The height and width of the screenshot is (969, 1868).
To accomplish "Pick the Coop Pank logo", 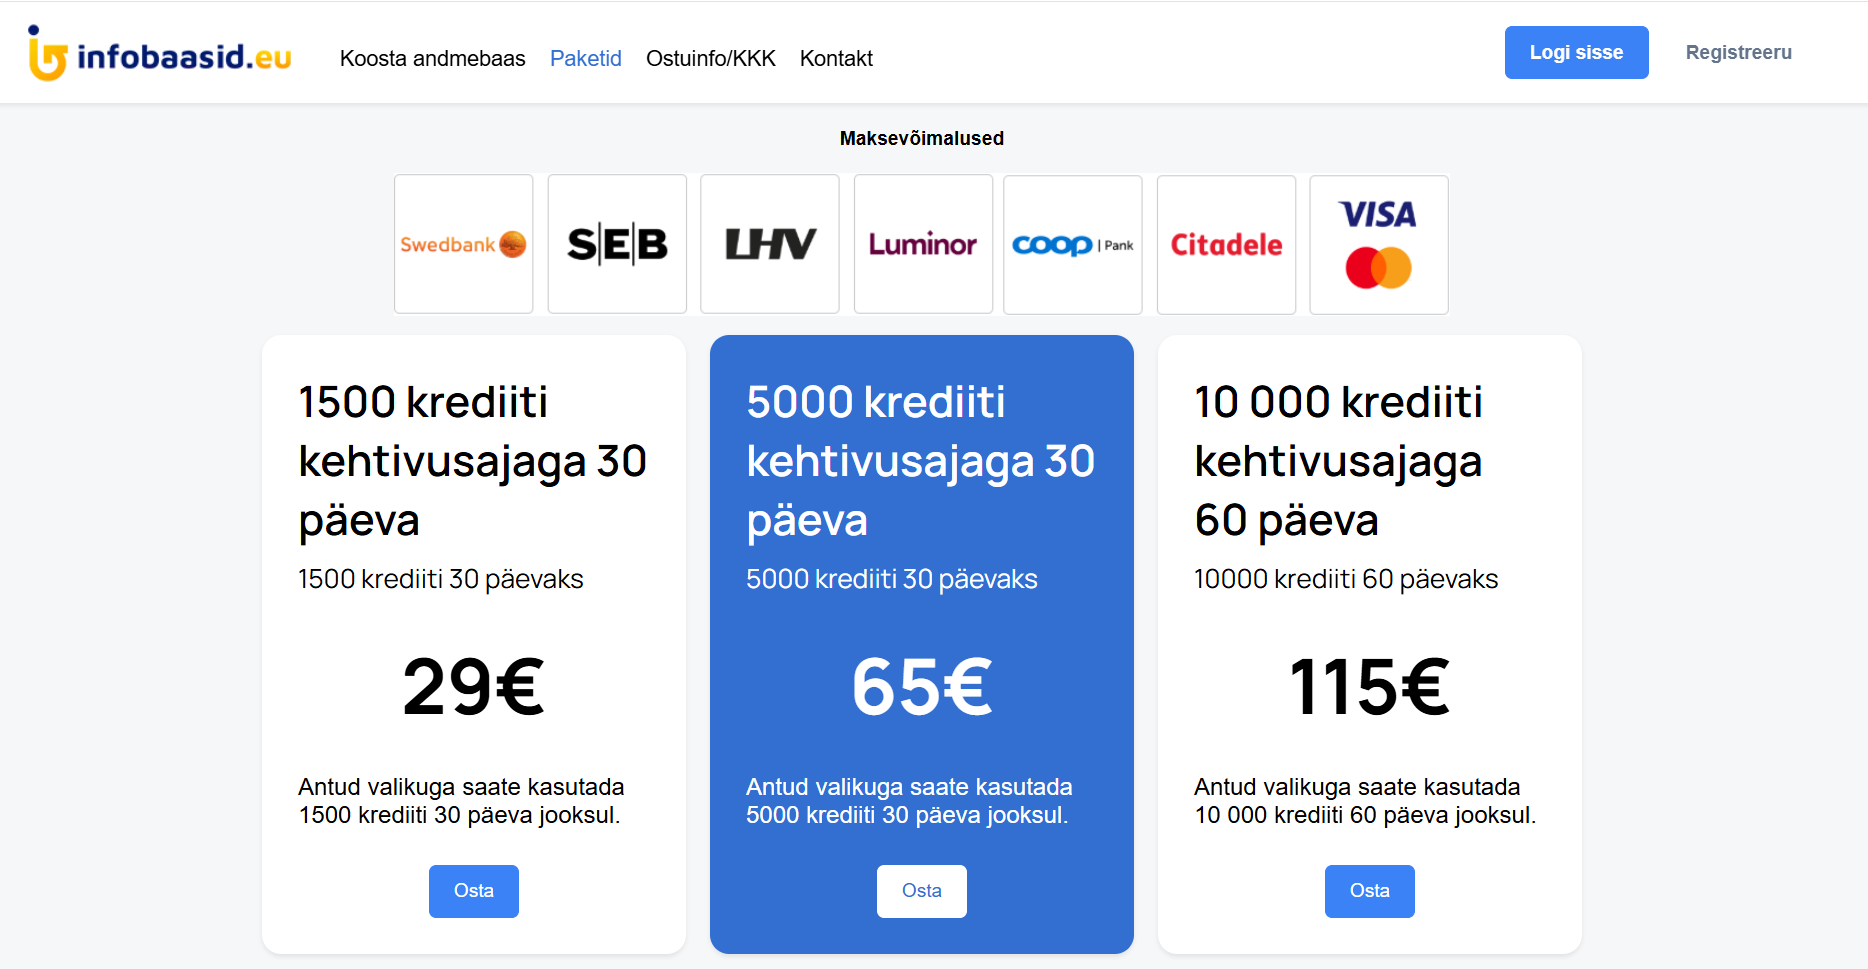I will pos(1072,245).
